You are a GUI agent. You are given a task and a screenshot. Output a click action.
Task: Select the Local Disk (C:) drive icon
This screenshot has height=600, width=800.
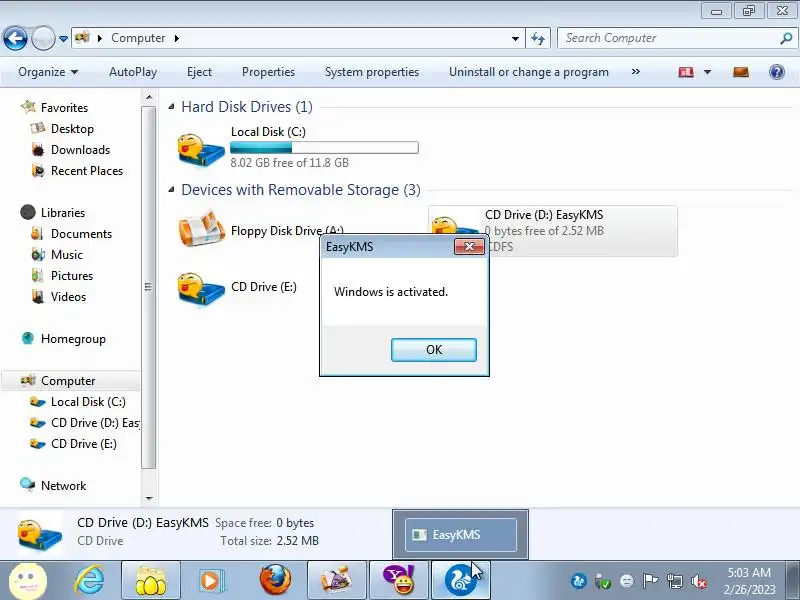click(x=201, y=148)
